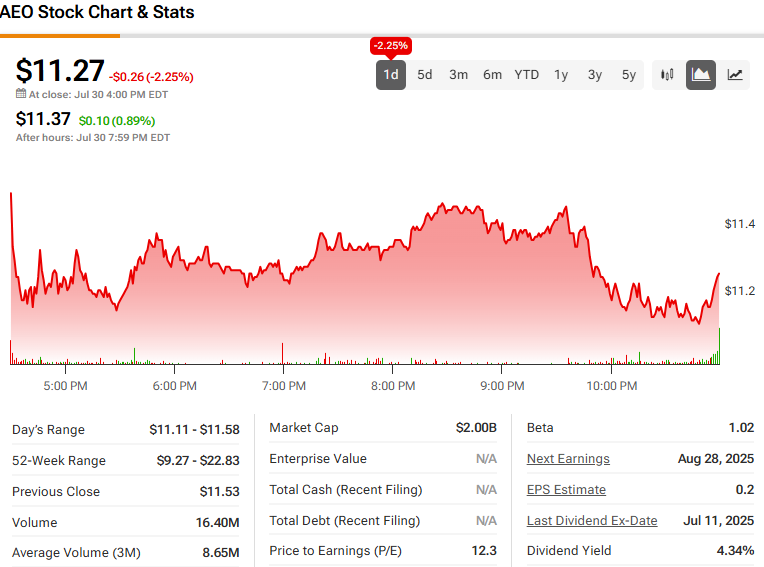
Task: Switch to line chart view icon
Action: (735, 75)
